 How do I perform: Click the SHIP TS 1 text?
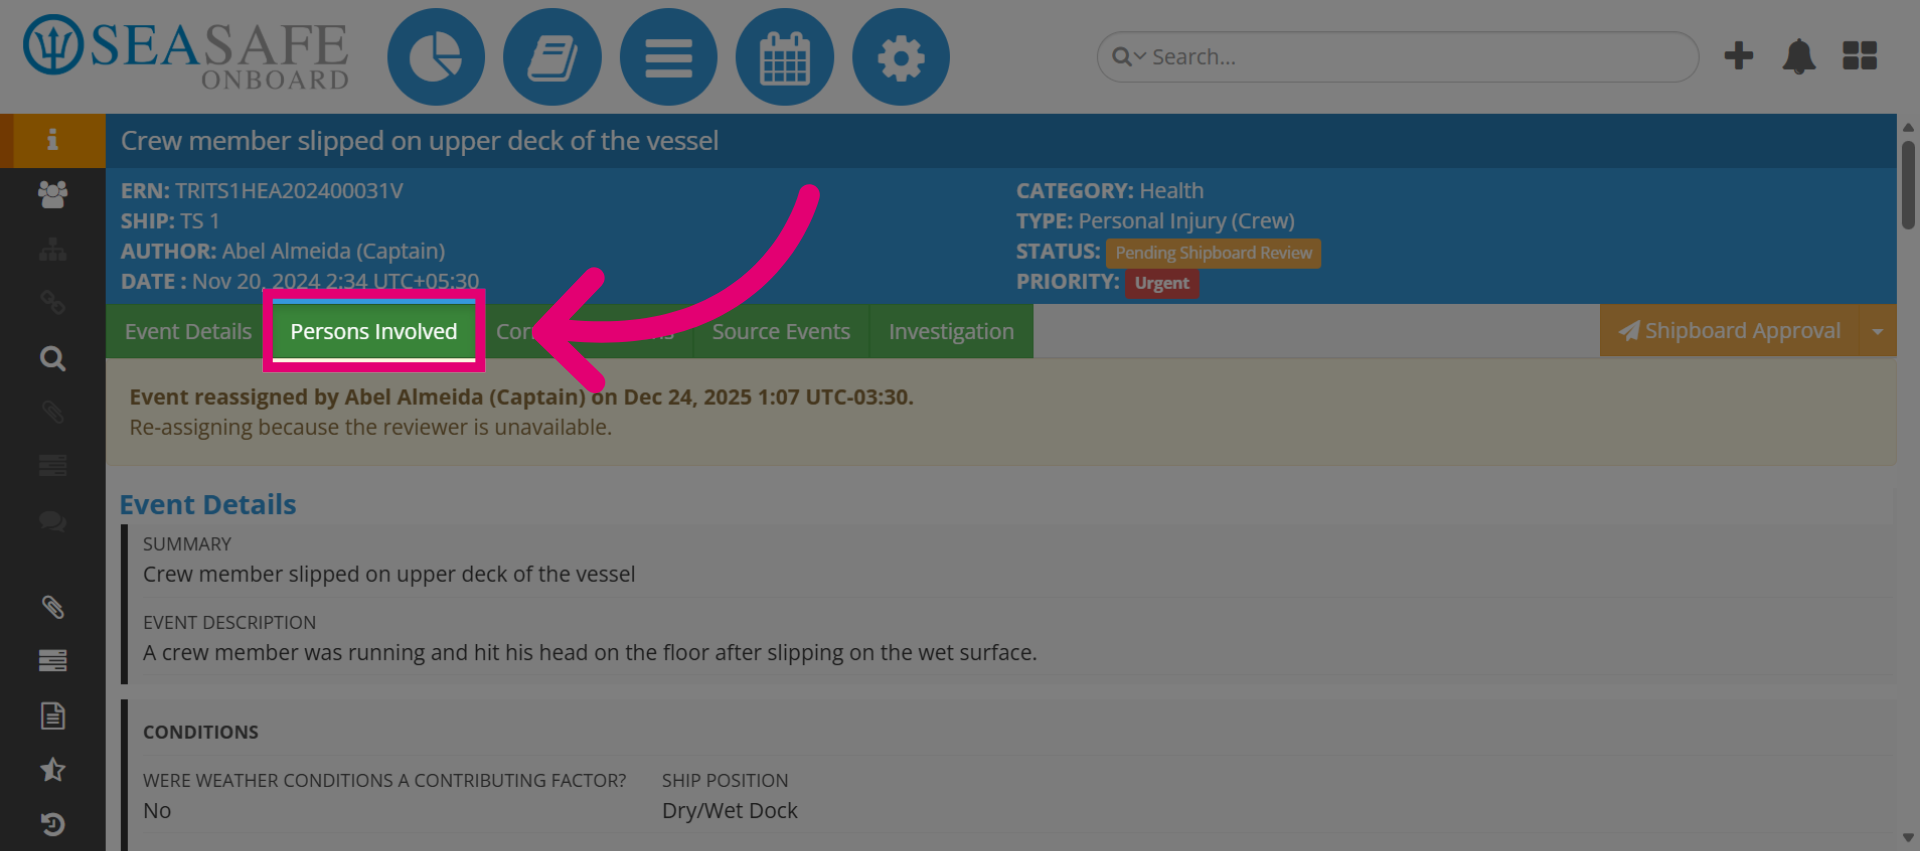[170, 221]
